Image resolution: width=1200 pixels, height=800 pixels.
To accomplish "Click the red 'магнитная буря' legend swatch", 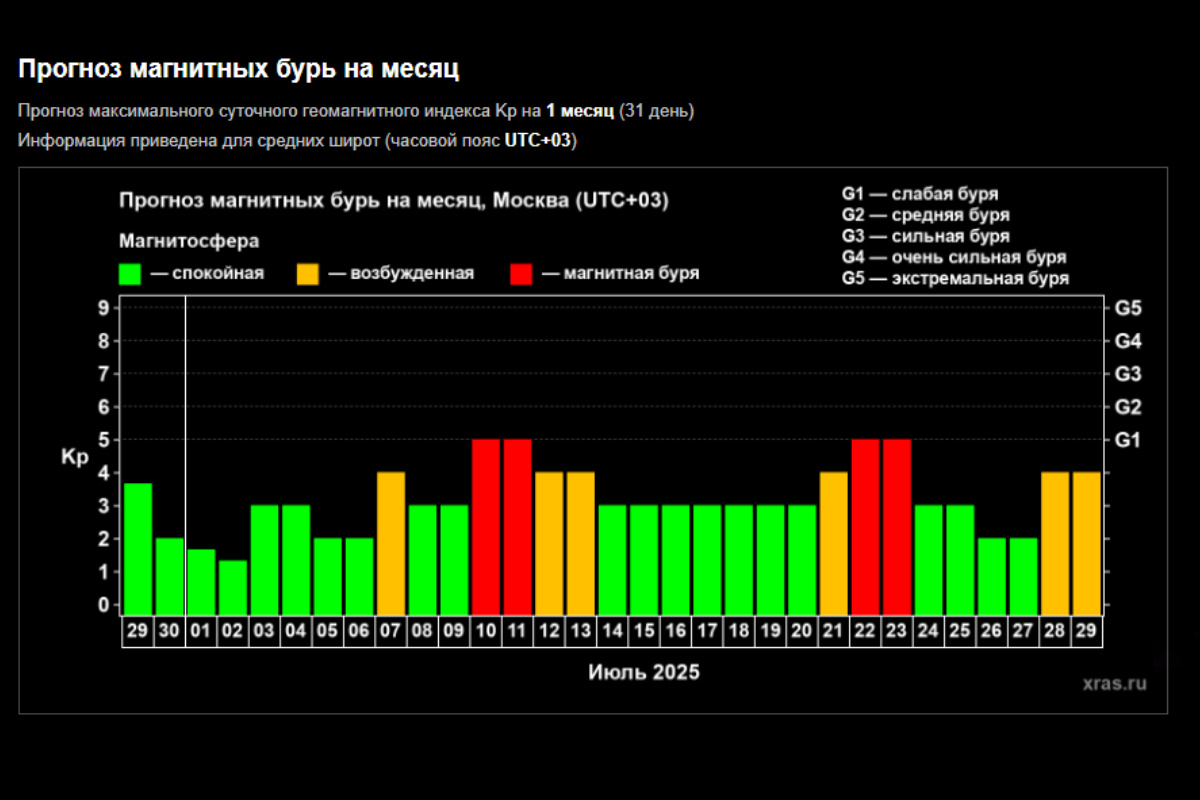I will pyautogui.click(x=521, y=274).
